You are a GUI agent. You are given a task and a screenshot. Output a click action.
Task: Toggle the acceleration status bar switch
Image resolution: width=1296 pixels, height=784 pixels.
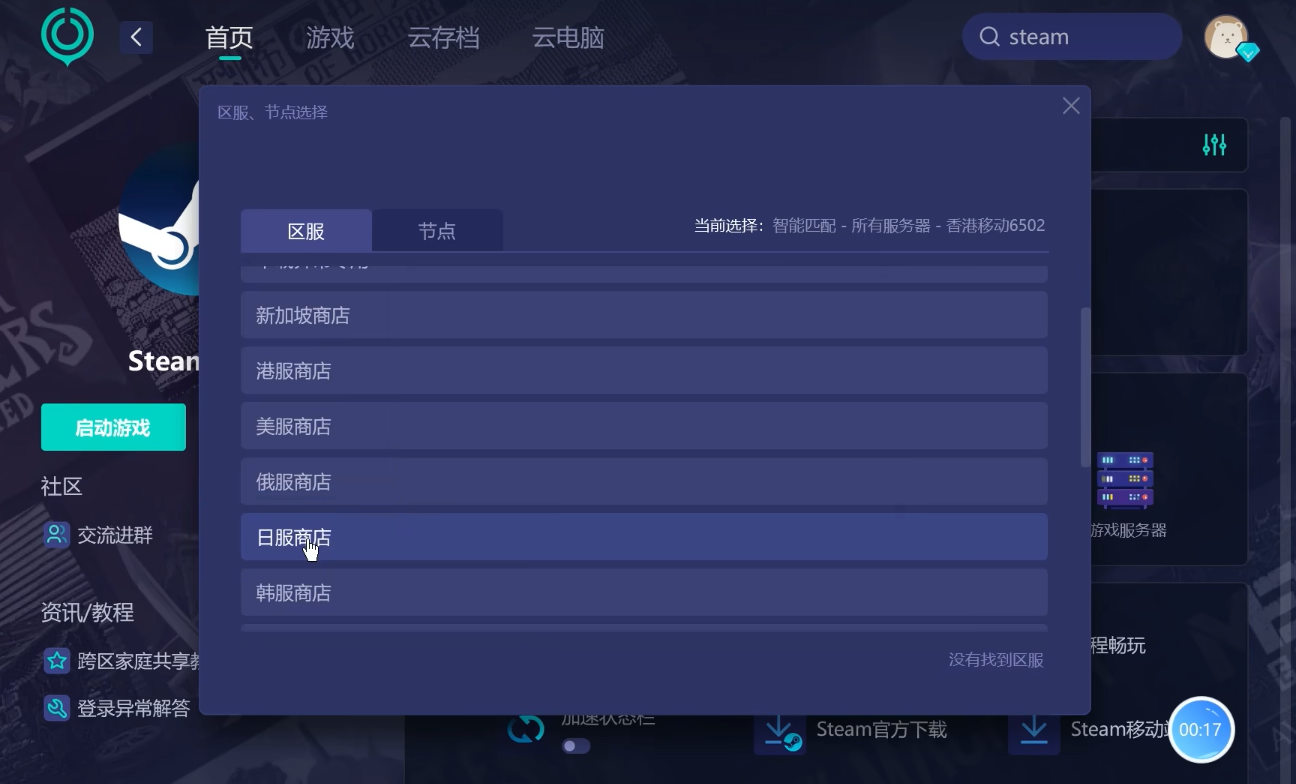576,746
